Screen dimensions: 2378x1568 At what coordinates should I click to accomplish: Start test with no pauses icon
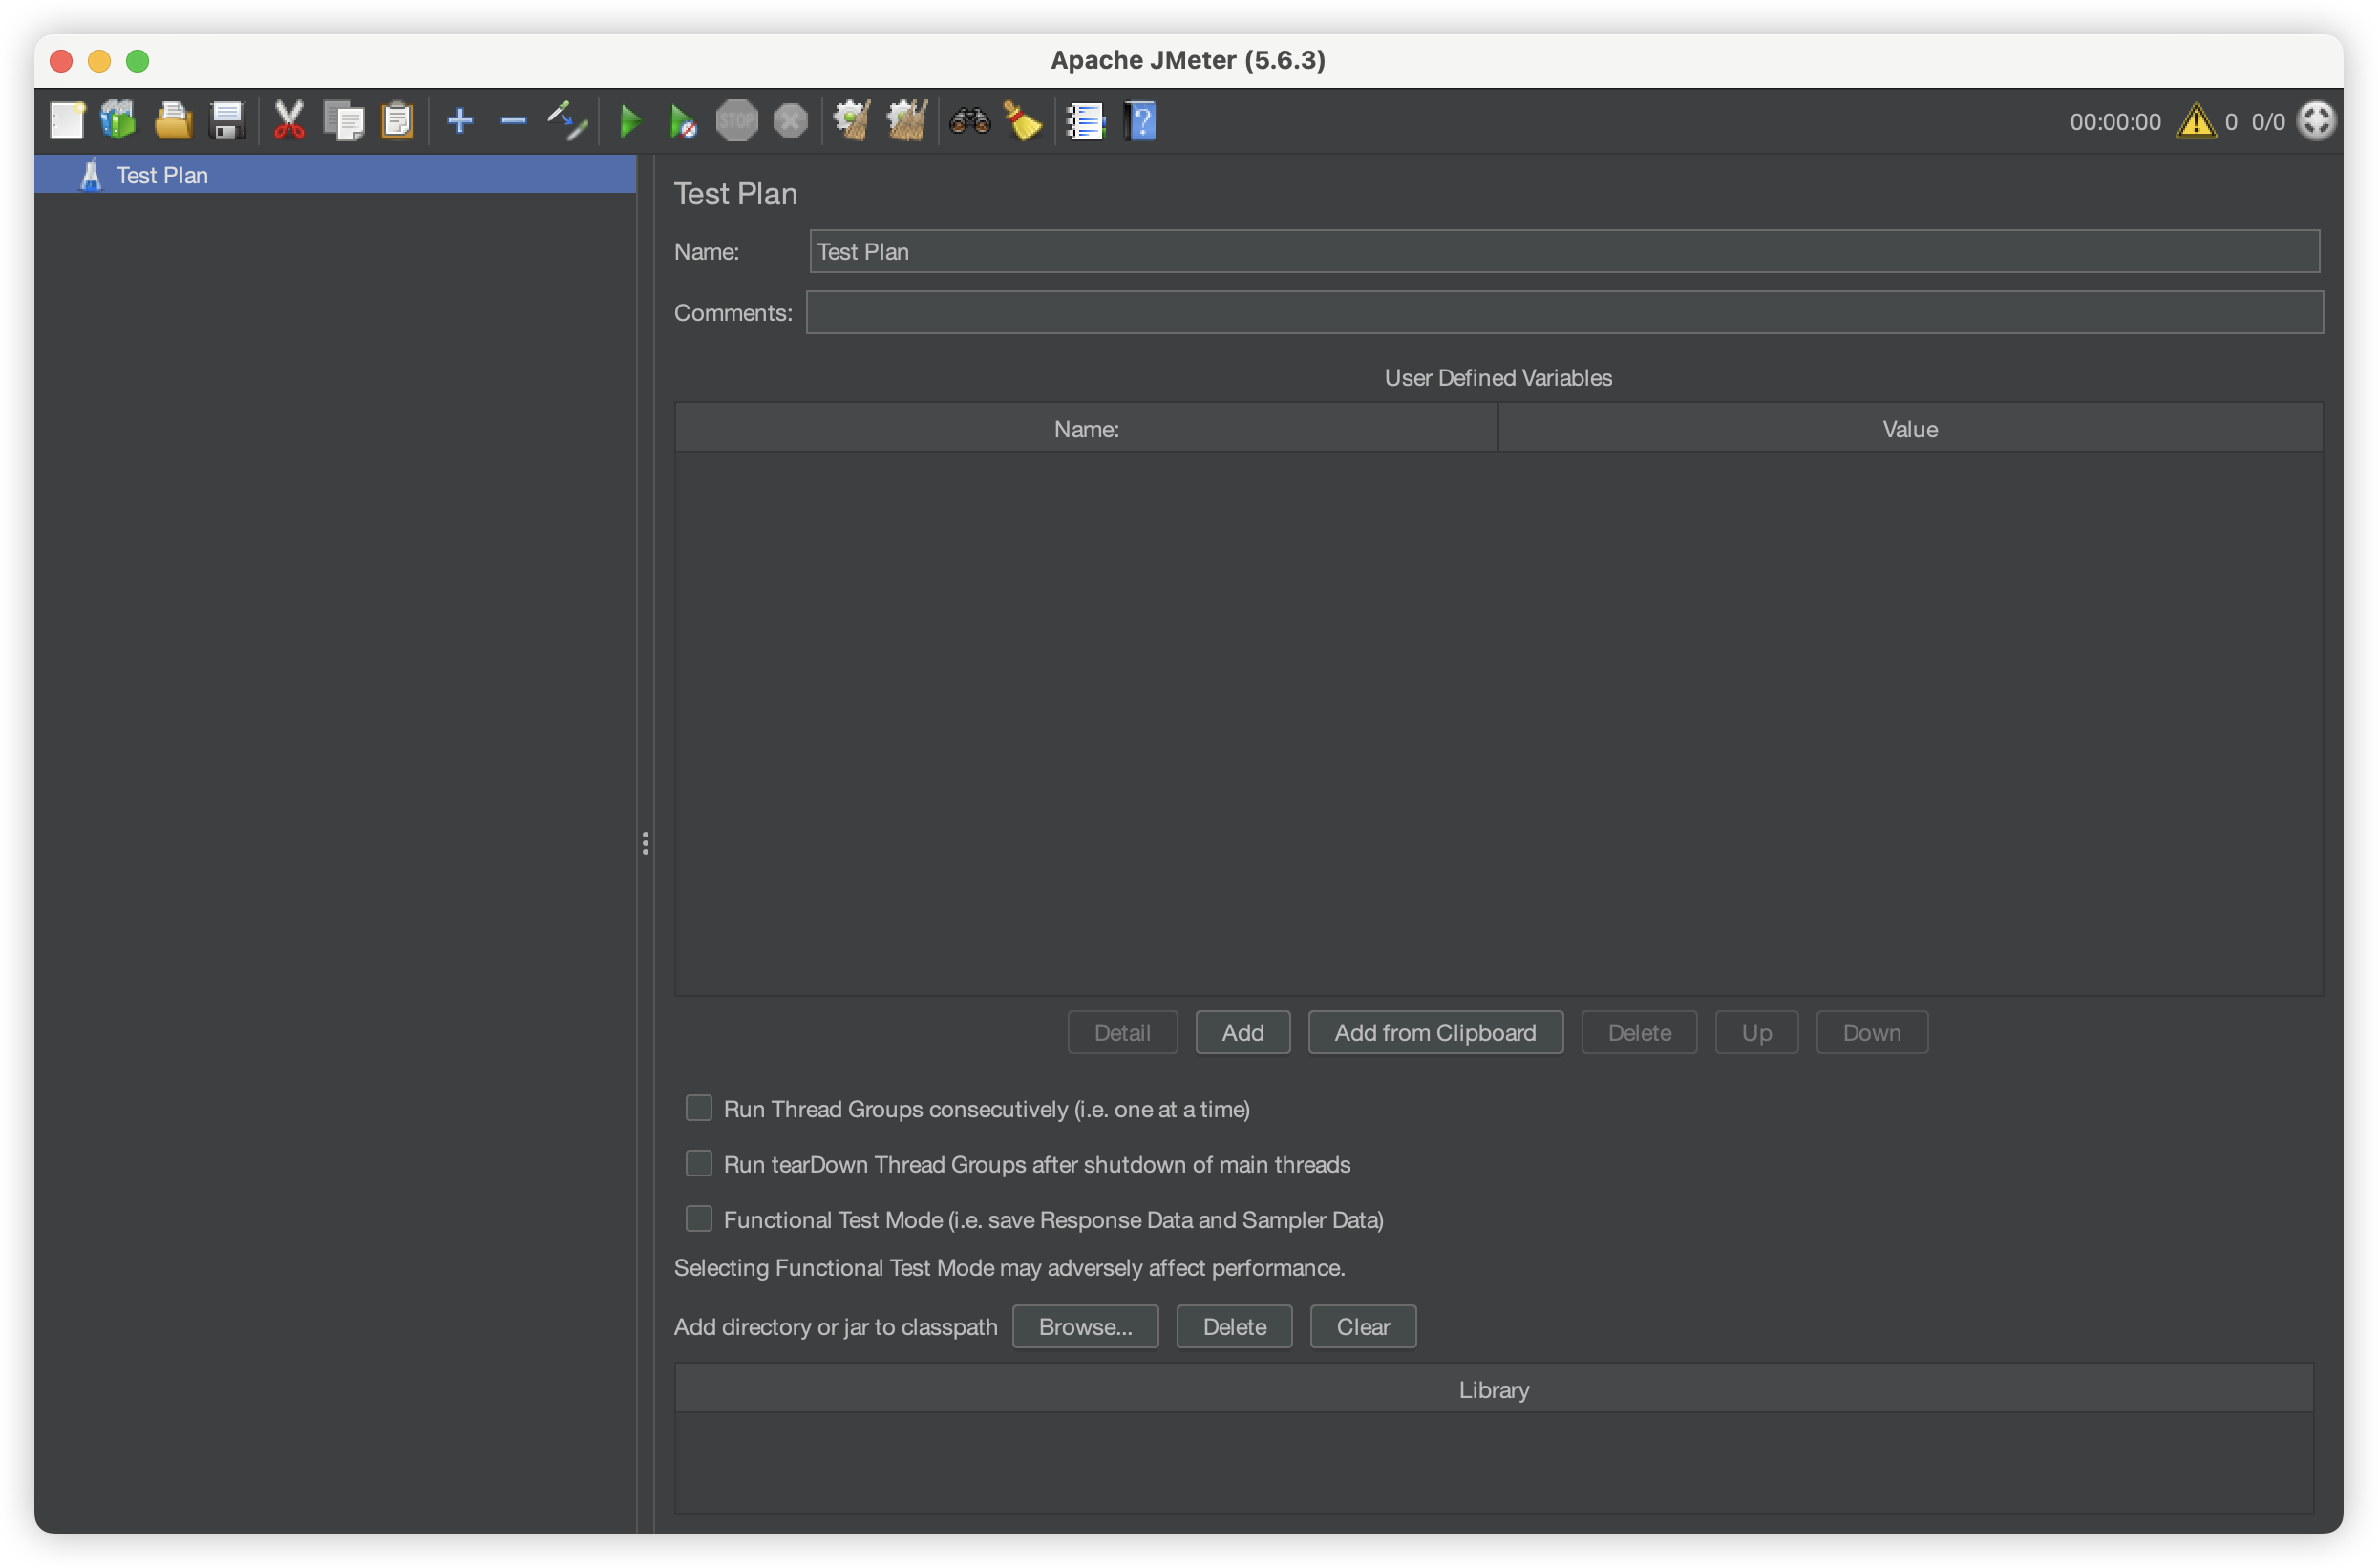point(683,121)
